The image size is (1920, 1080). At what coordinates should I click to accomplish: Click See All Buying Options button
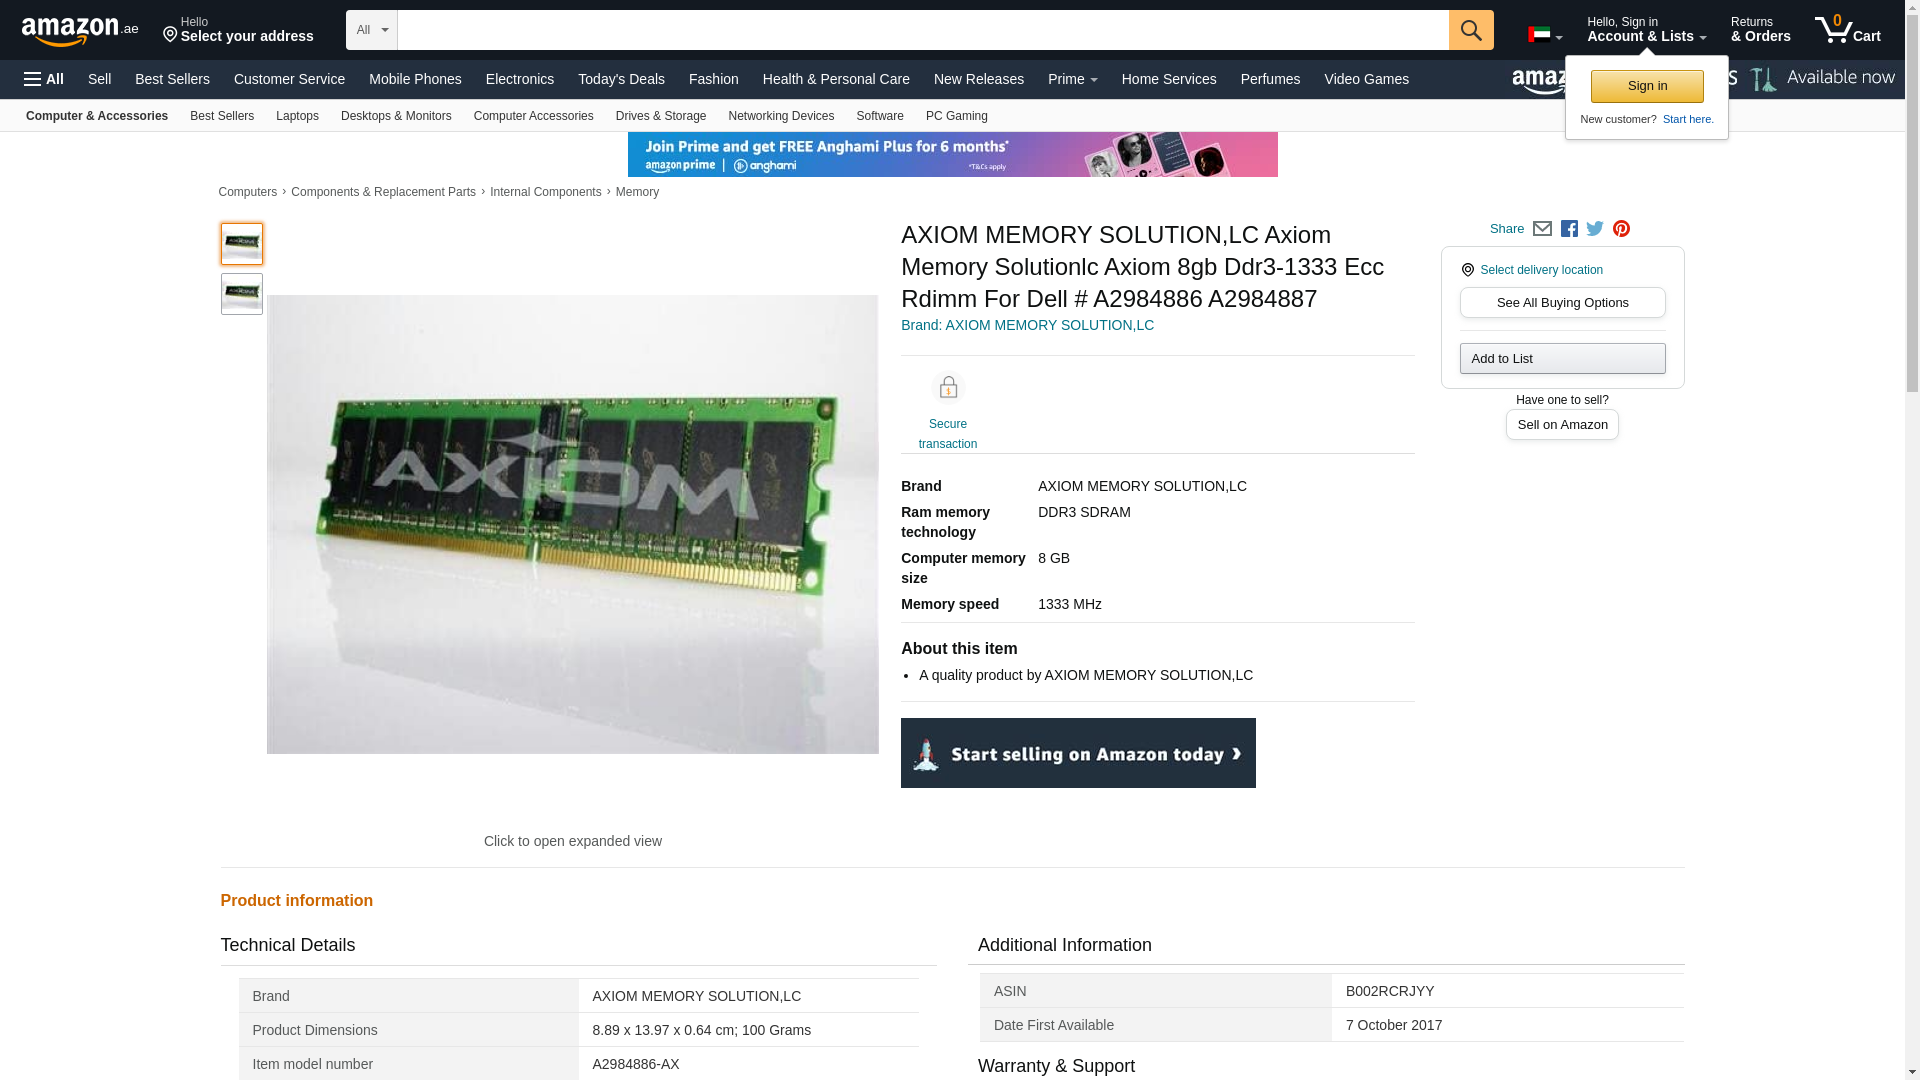[x=1562, y=303]
